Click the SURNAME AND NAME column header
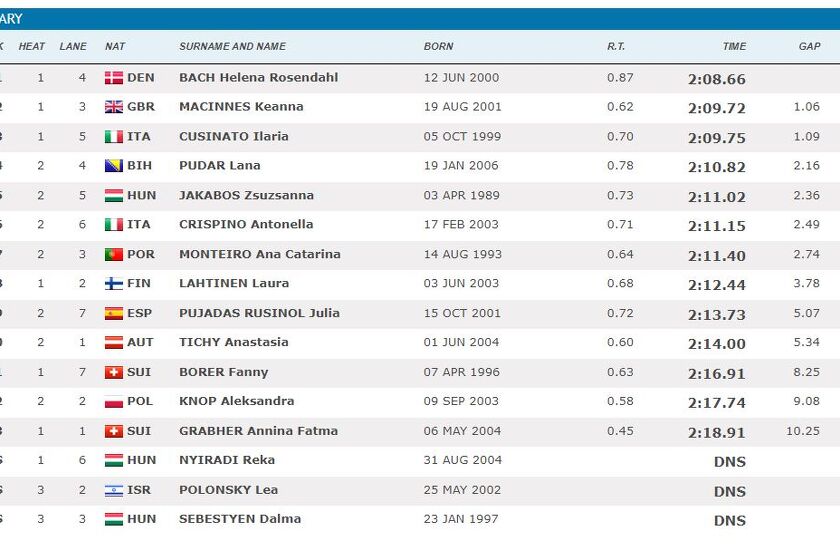840x560 pixels. (x=232, y=47)
